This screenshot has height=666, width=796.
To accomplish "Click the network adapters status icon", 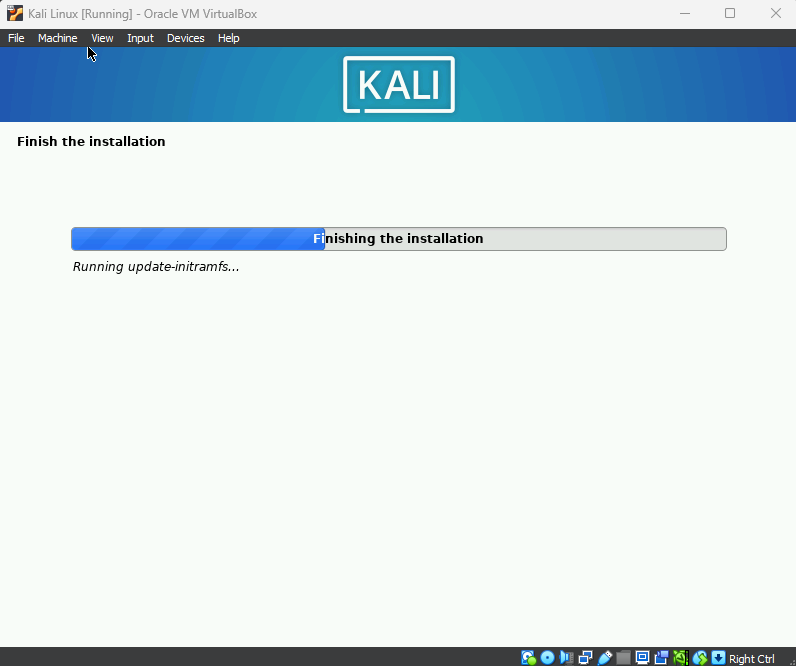I will point(585,658).
